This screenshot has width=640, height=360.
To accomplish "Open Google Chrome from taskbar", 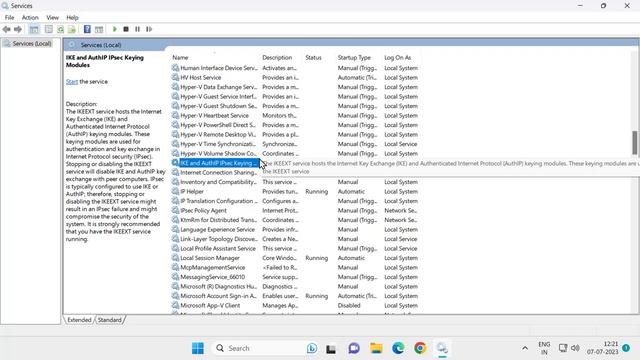I will pos(420,348).
